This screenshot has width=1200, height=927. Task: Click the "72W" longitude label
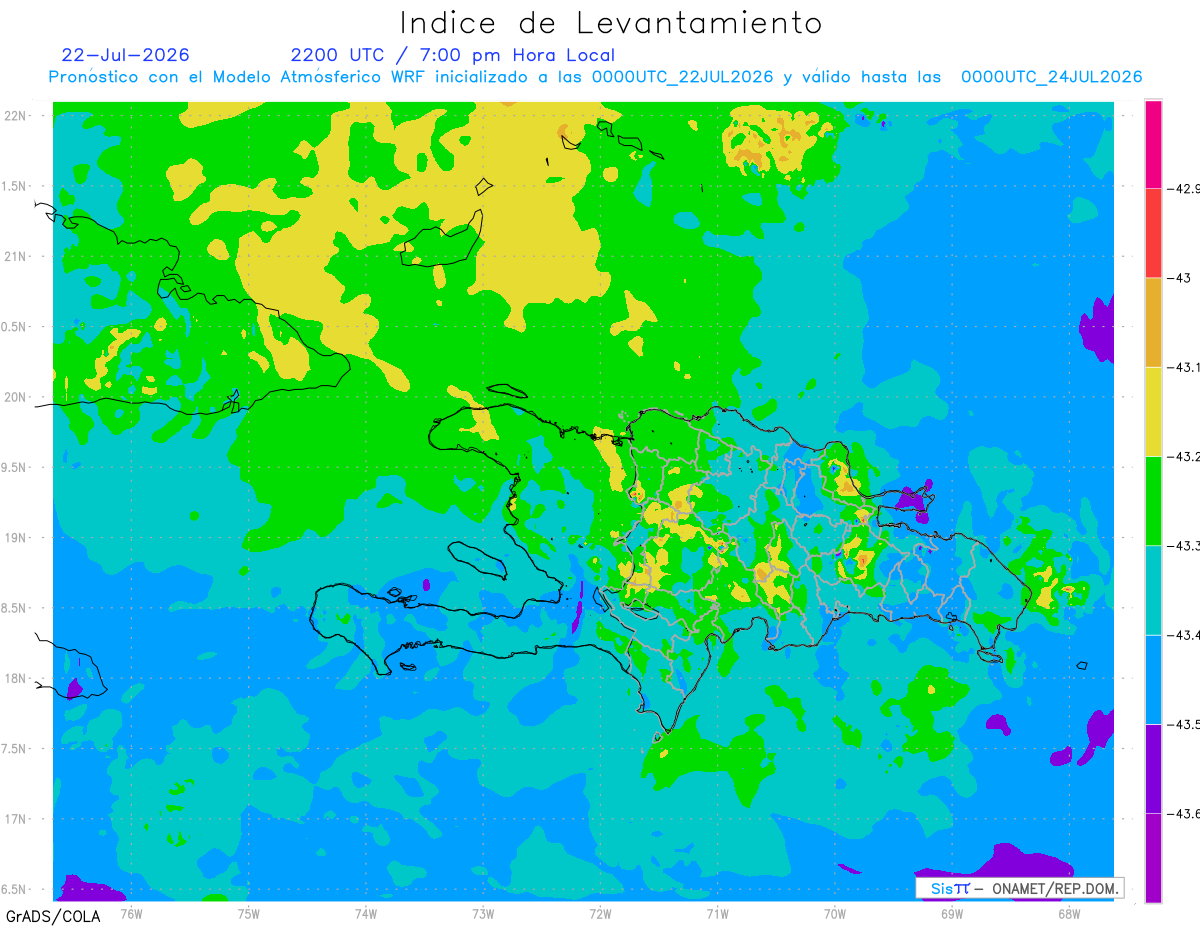coord(600,912)
